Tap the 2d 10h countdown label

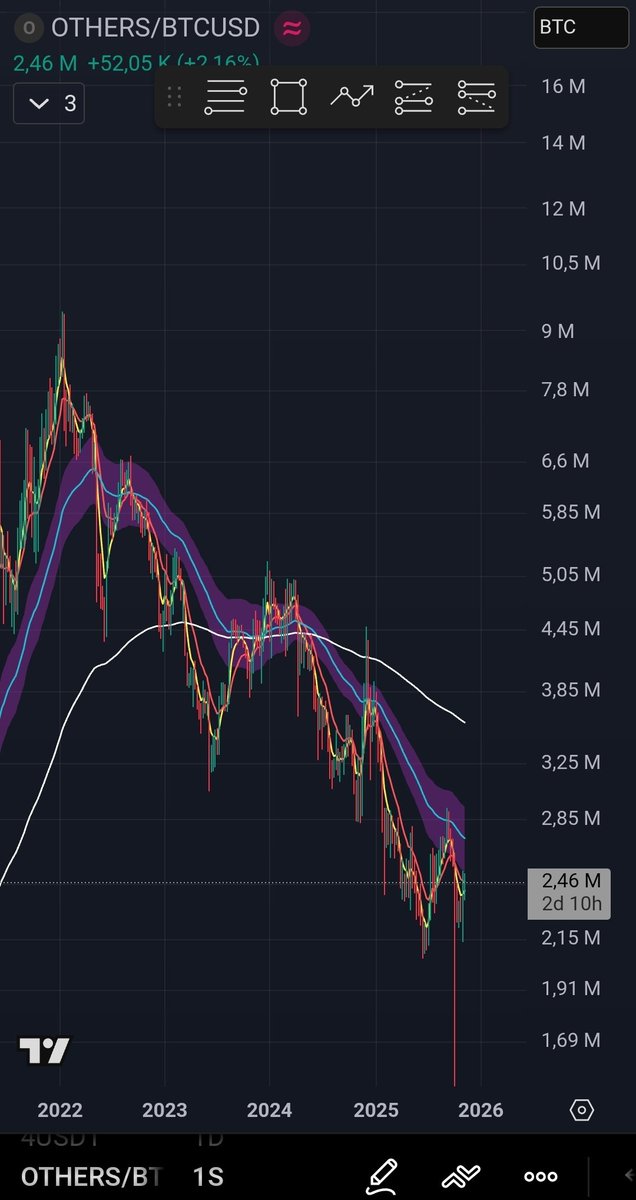(x=571, y=905)
